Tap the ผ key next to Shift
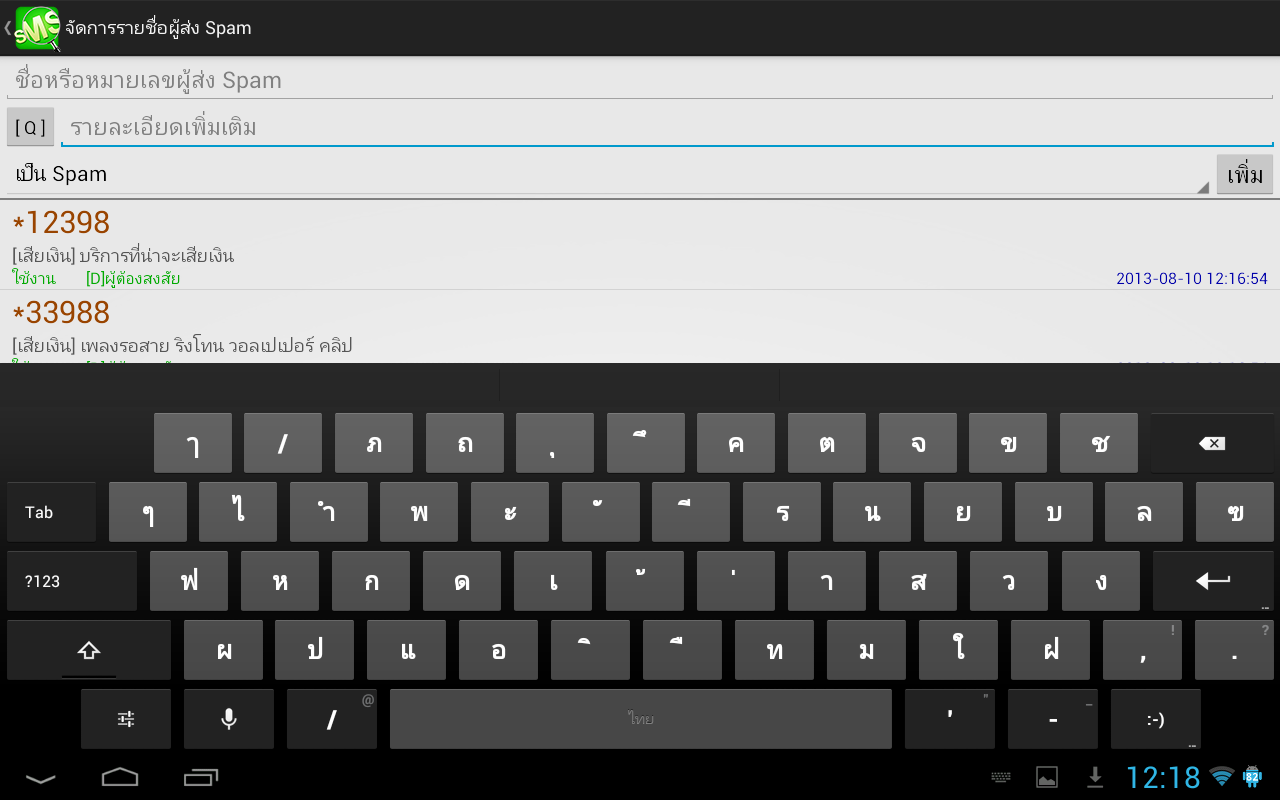This screenshot has height=800, width=1280. click(x=224, y=650)
